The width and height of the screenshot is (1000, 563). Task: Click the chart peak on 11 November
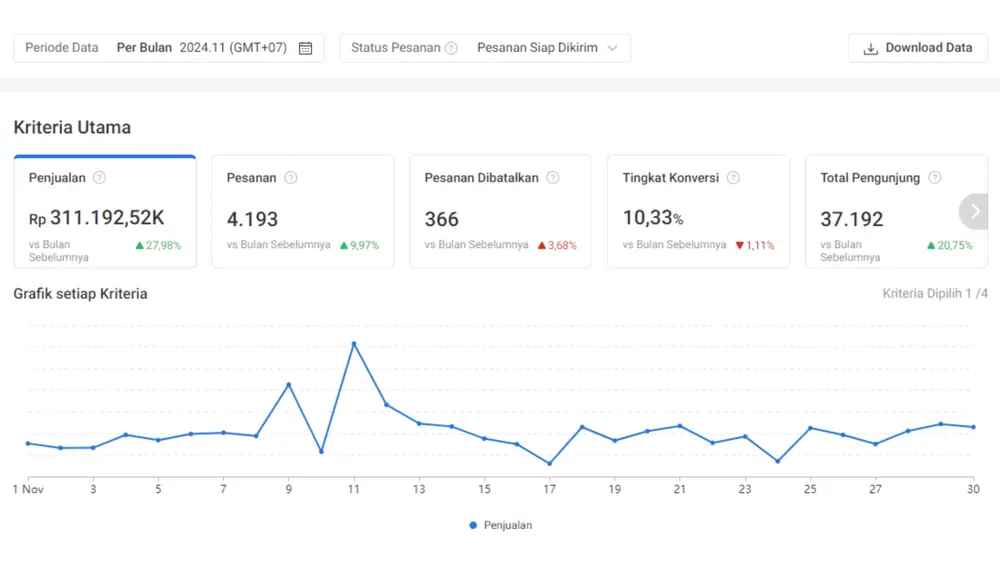(354, 344)
